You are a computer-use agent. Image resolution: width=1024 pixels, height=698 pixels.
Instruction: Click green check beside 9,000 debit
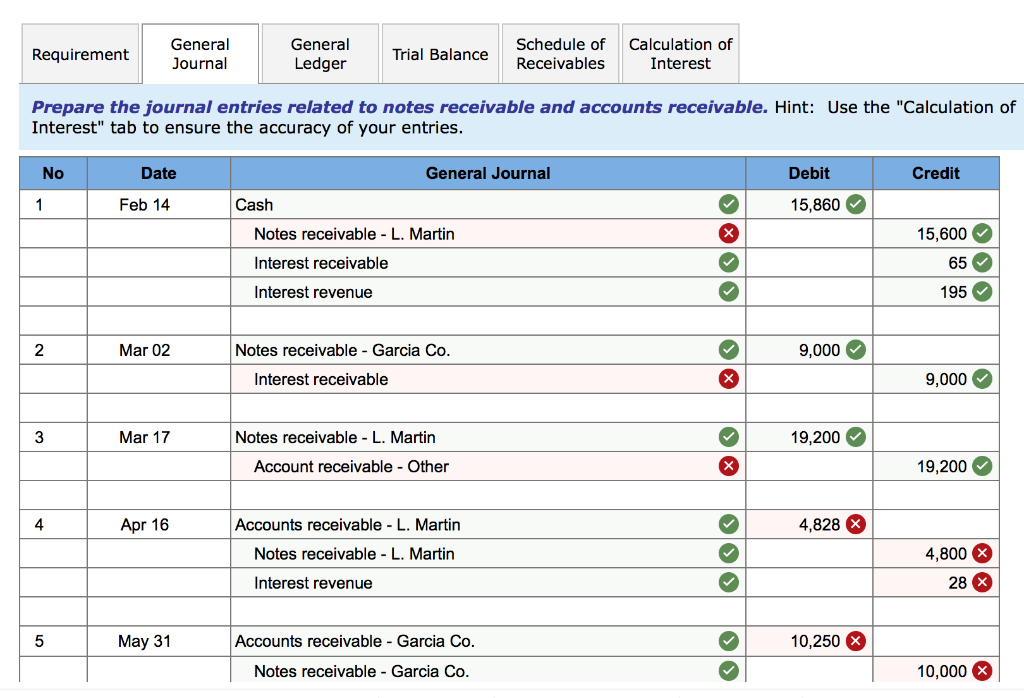[856, 350]
